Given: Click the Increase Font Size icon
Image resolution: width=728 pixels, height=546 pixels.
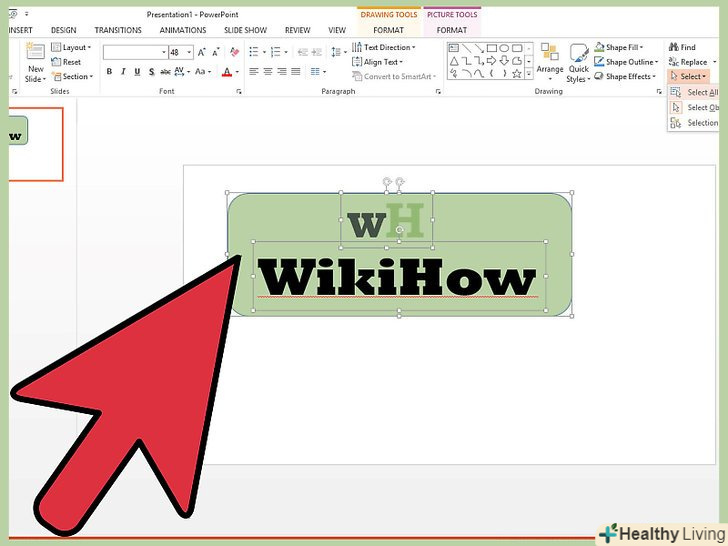Looking at the screenshot, I should pyautogui.click(x=199, y=52).
